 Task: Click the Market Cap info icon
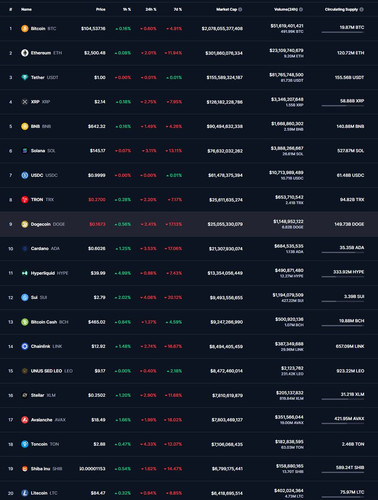(240, 9)
